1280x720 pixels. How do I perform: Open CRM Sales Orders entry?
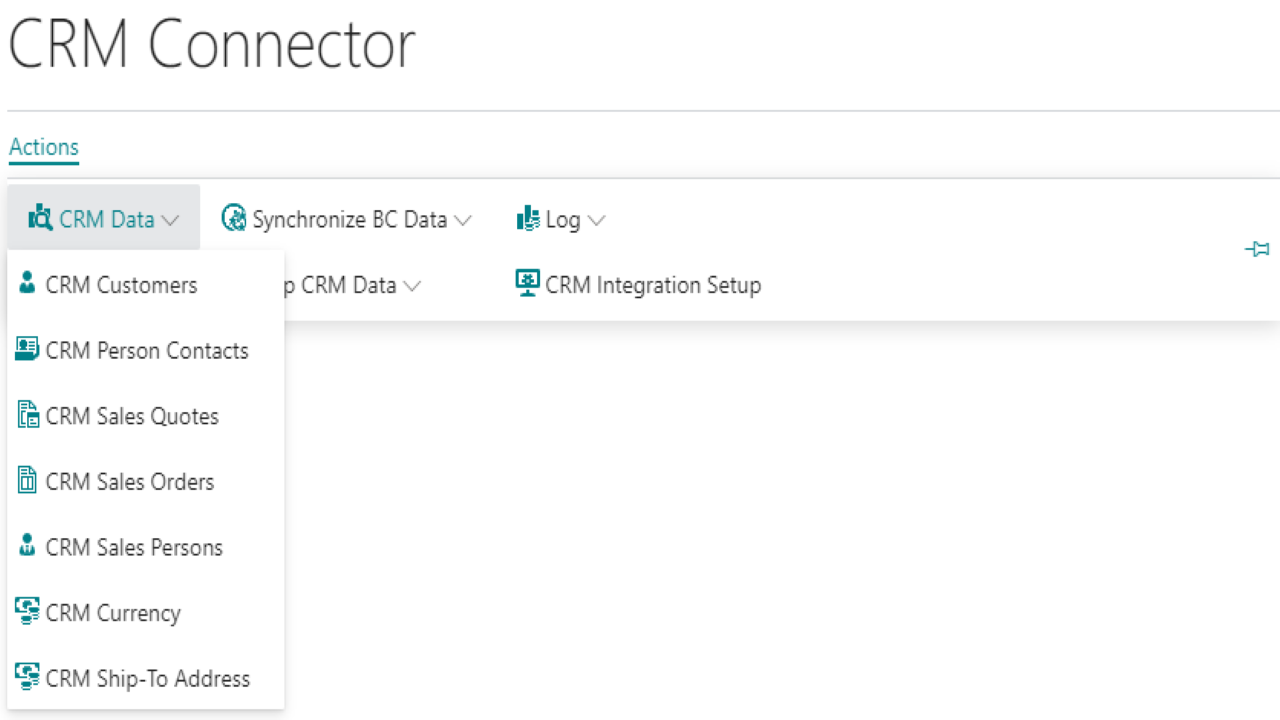pos(146,481)
